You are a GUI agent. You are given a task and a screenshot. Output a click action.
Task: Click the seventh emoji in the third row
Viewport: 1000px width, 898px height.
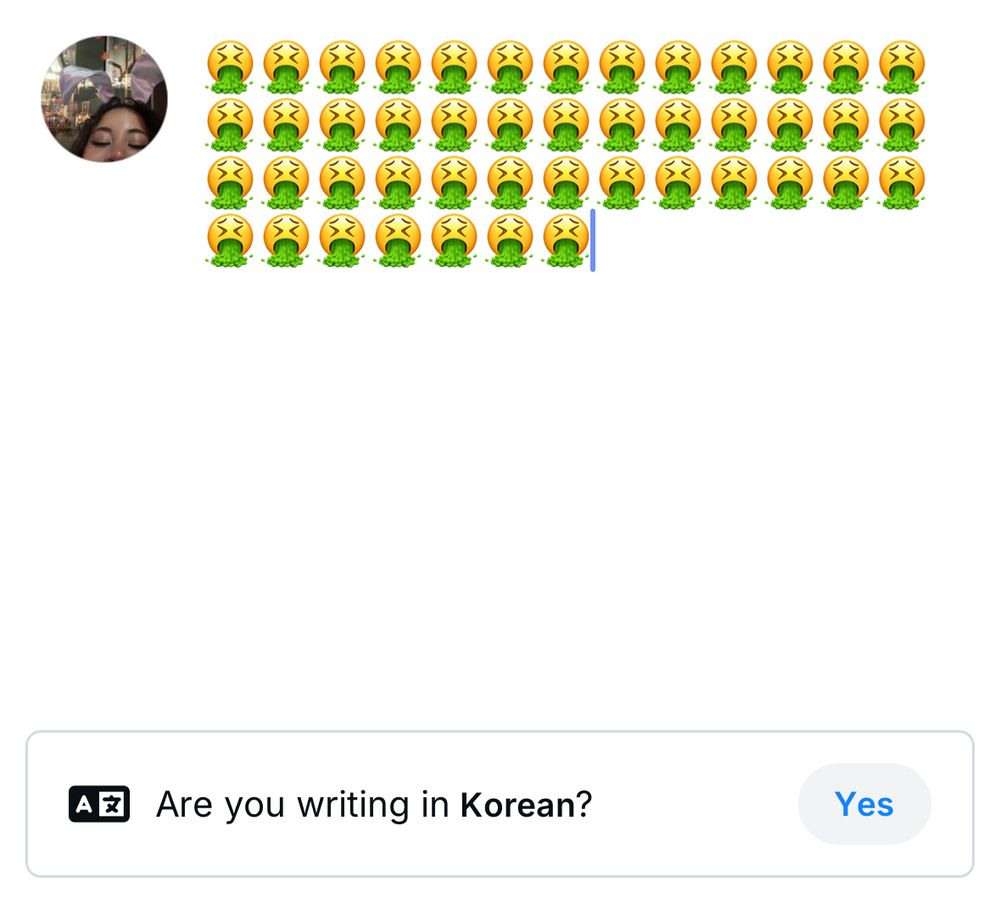(566, 182)
